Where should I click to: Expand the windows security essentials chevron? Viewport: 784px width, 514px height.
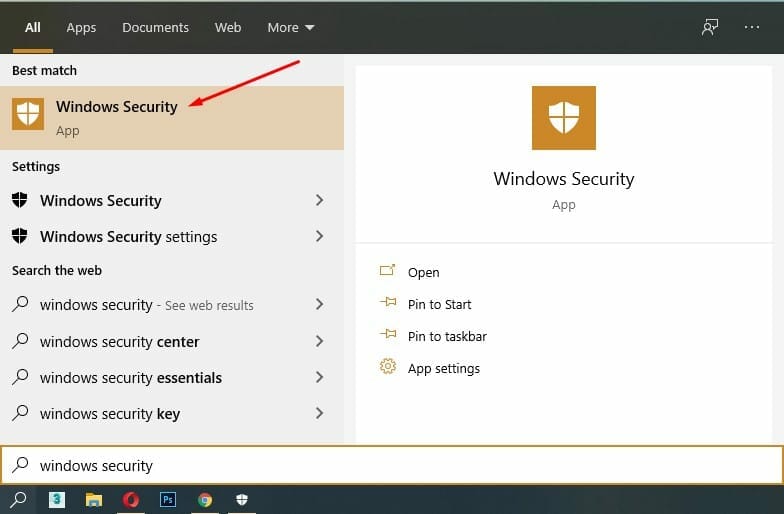(x=320, y=377)
